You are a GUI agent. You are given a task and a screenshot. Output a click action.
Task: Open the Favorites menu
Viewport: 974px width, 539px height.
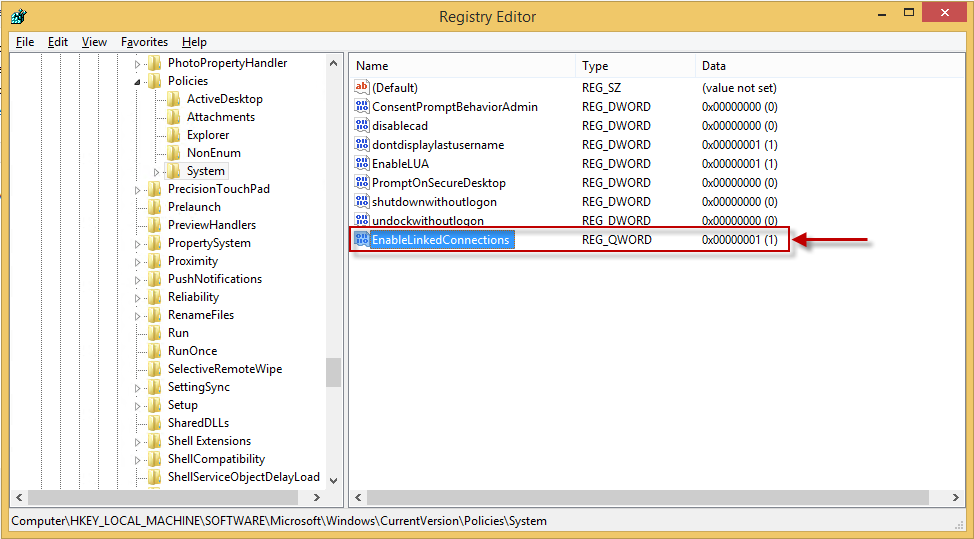point(144,42)
